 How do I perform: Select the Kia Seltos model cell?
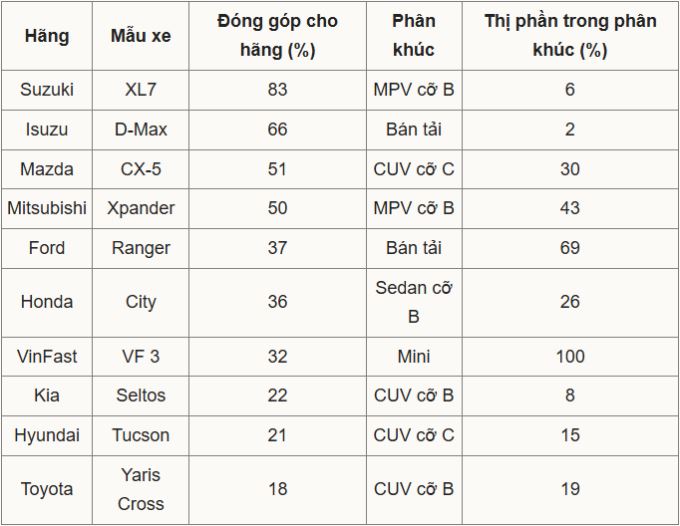point(140,396)
